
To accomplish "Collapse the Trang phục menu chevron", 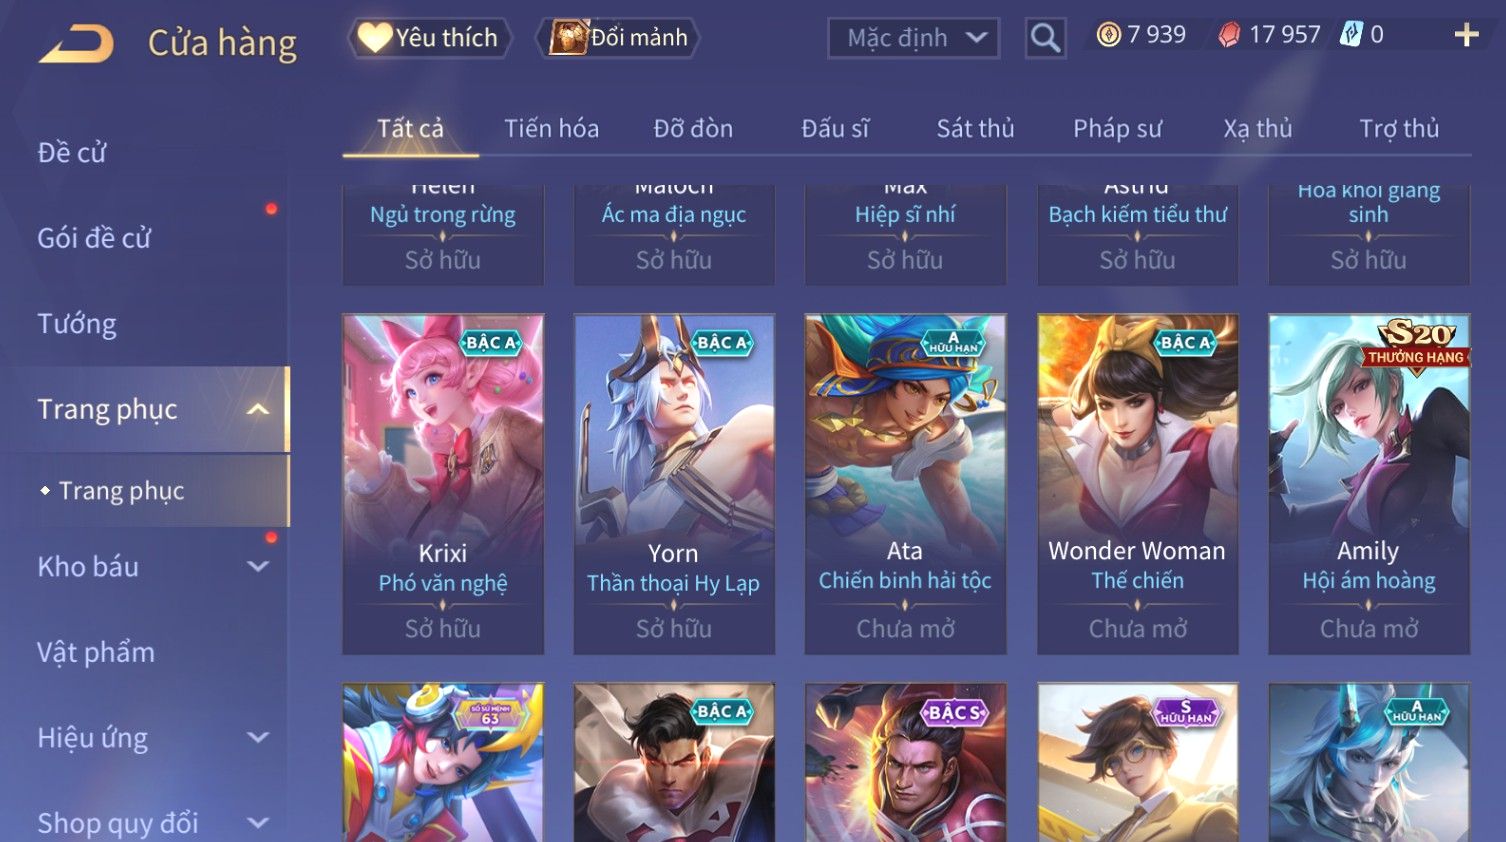I will pyautogui.click(x=258, y=409).
